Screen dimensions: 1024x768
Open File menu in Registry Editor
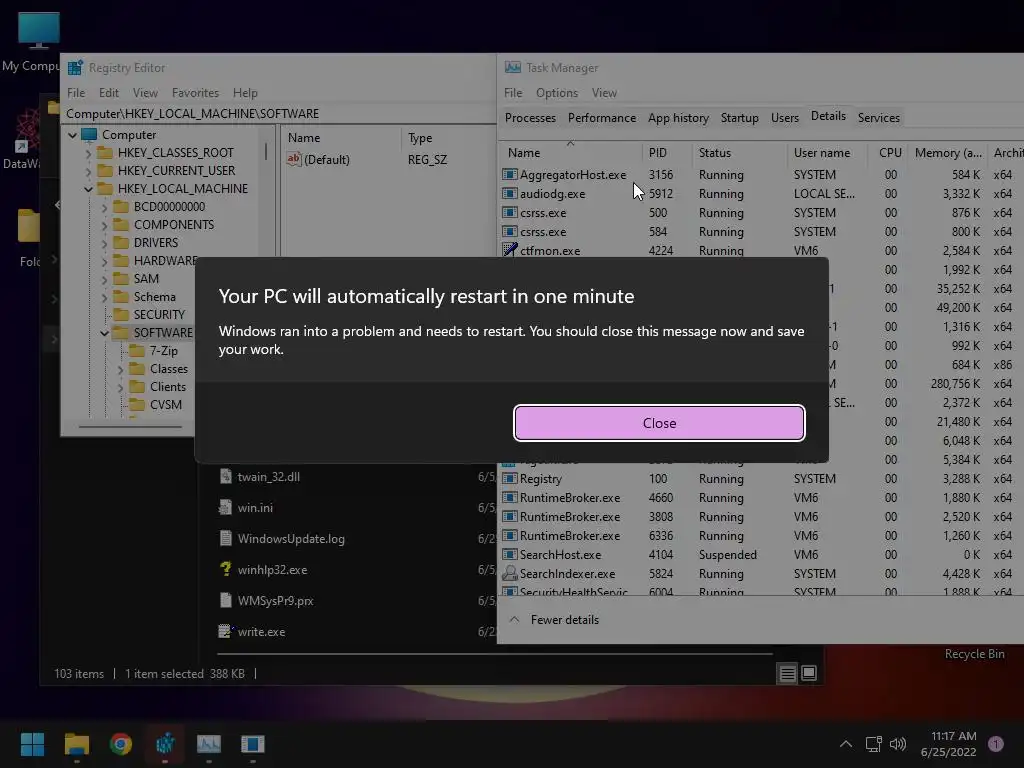[x=76, y=93]
